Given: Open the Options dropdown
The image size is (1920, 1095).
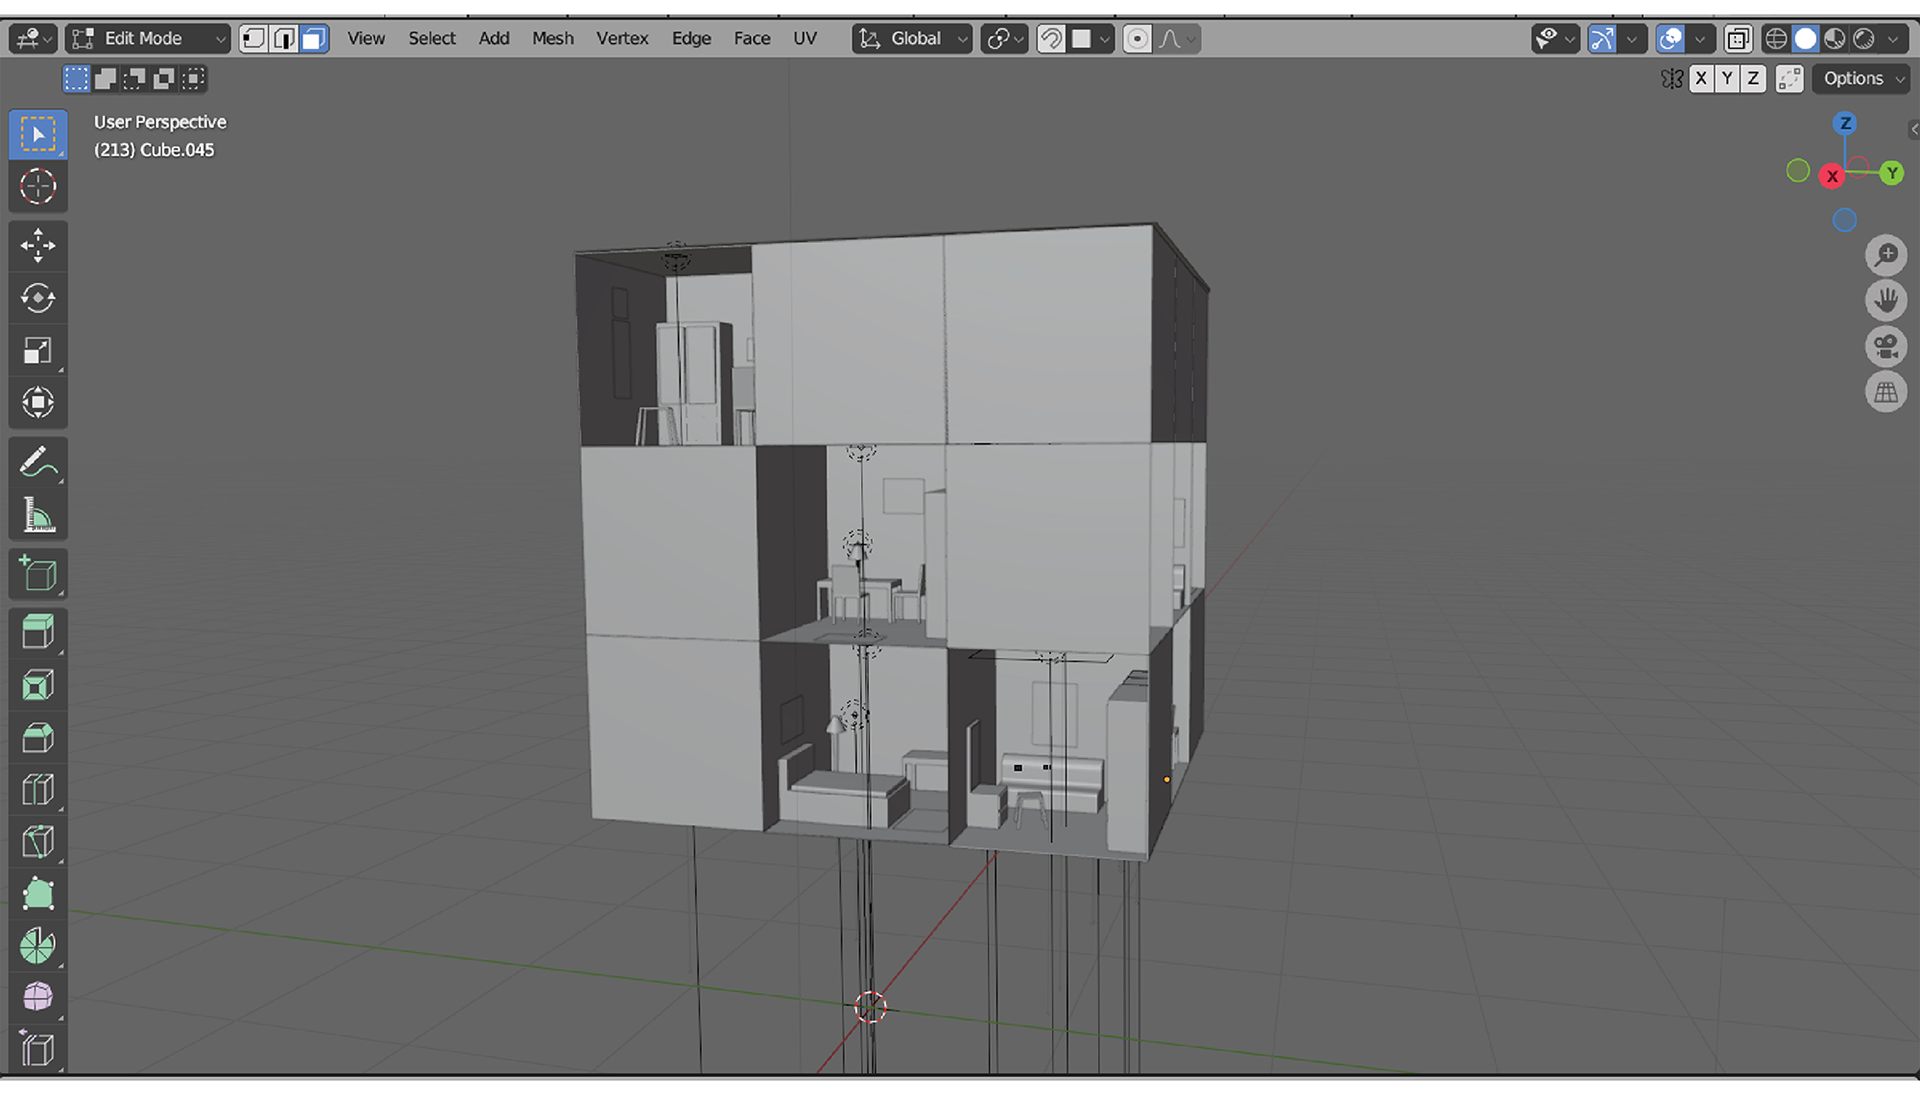Looking at the screenshot, I should click(x=1861, y=79).
